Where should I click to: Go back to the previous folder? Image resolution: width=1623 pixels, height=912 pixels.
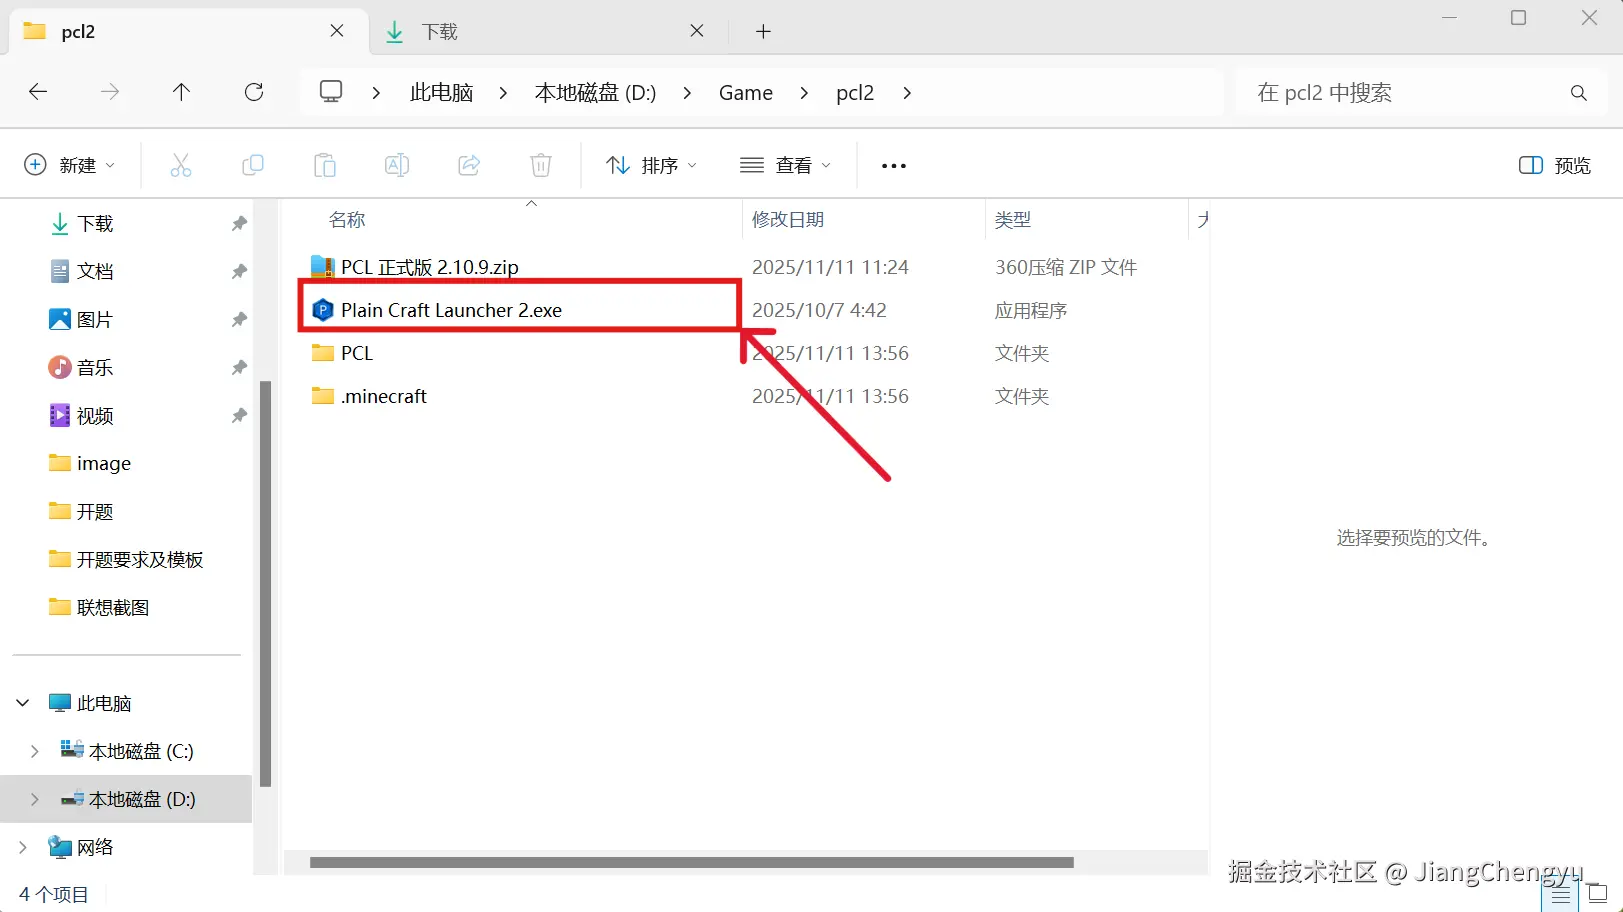tap(38, 92)
